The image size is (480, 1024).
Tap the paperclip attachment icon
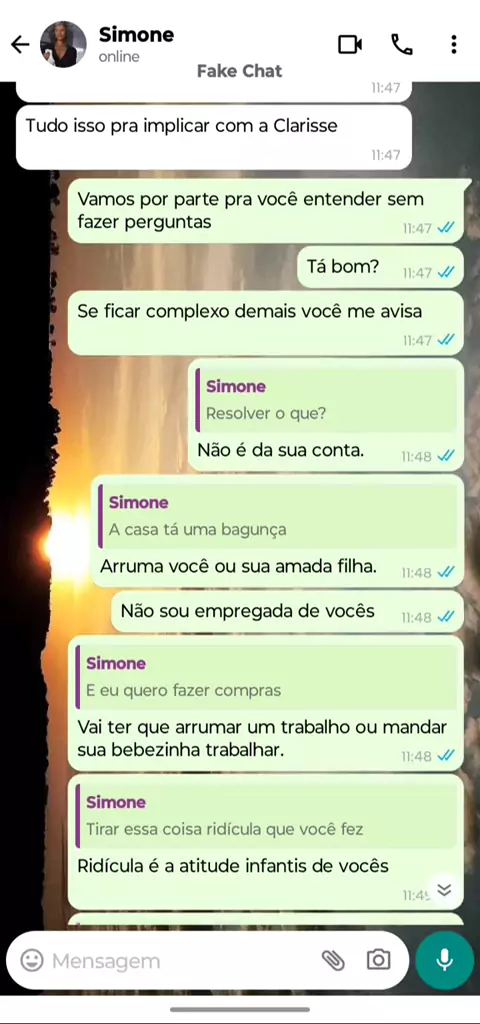[334, 960]
